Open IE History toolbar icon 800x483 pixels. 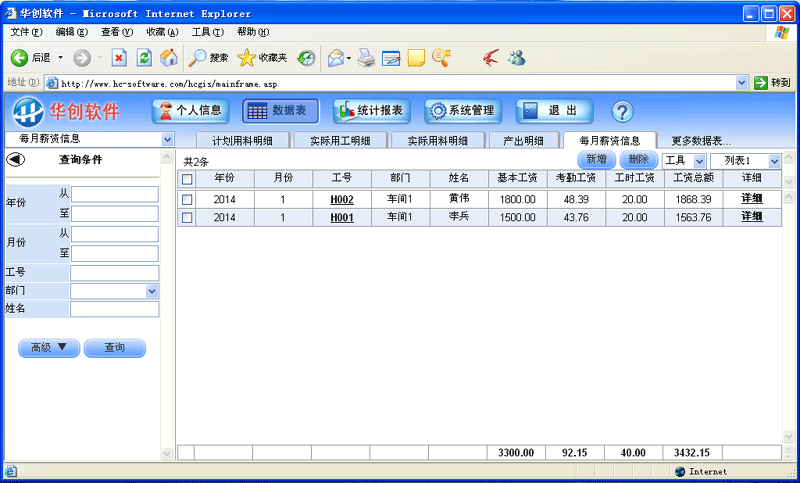tap(307, 58)
